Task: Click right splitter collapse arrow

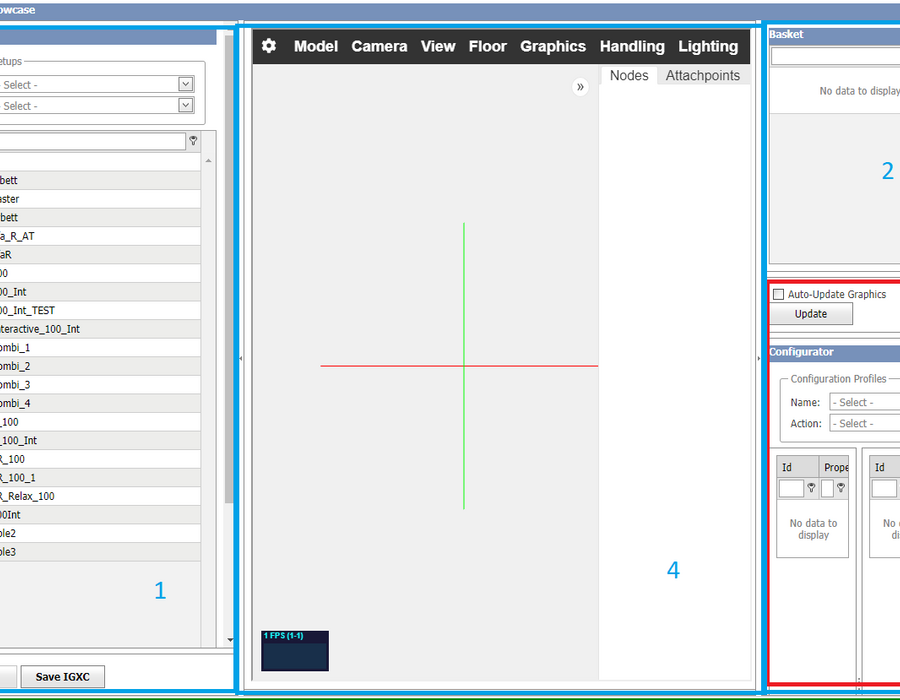Action: pos(758,359)
